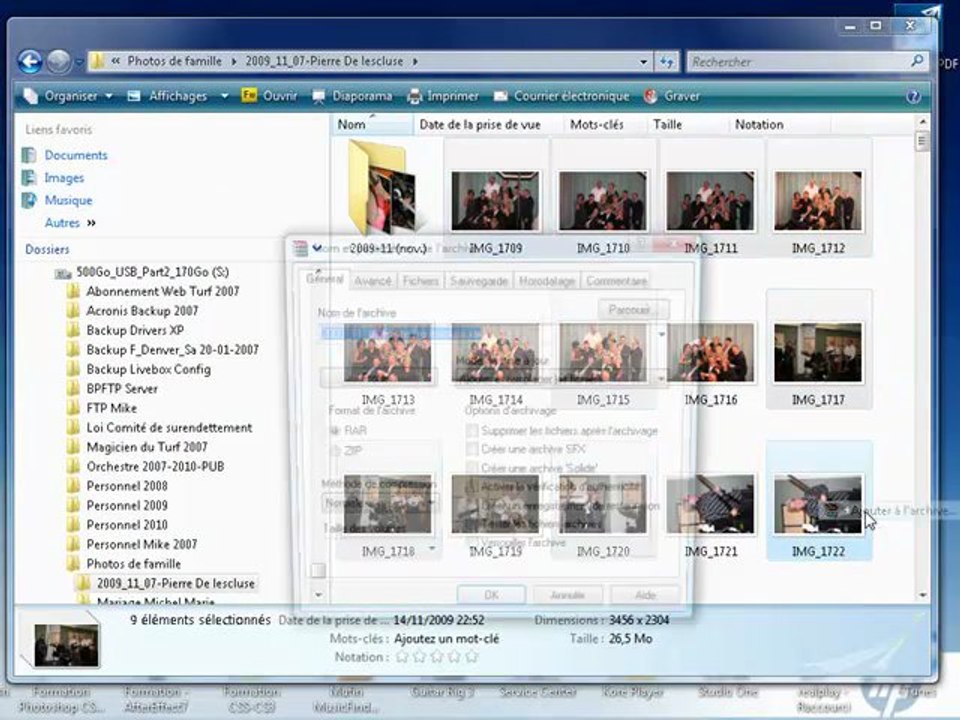Click Courrier électronique in the toolbar
This screenshot has width=960, height=720.
[561, 96]
